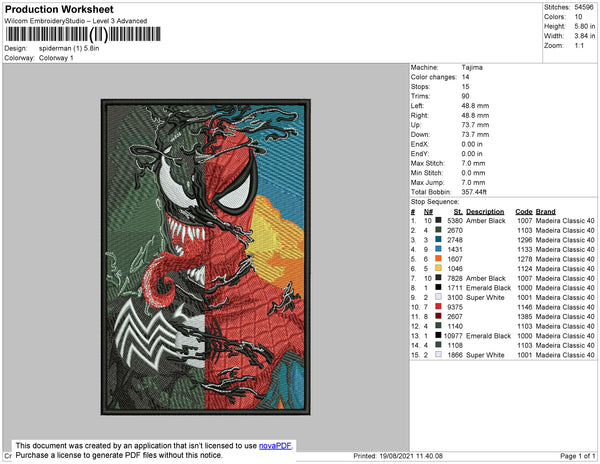
Task: Click the 'Page 1 of 1' footer text
Action: [x=577, y=456]
